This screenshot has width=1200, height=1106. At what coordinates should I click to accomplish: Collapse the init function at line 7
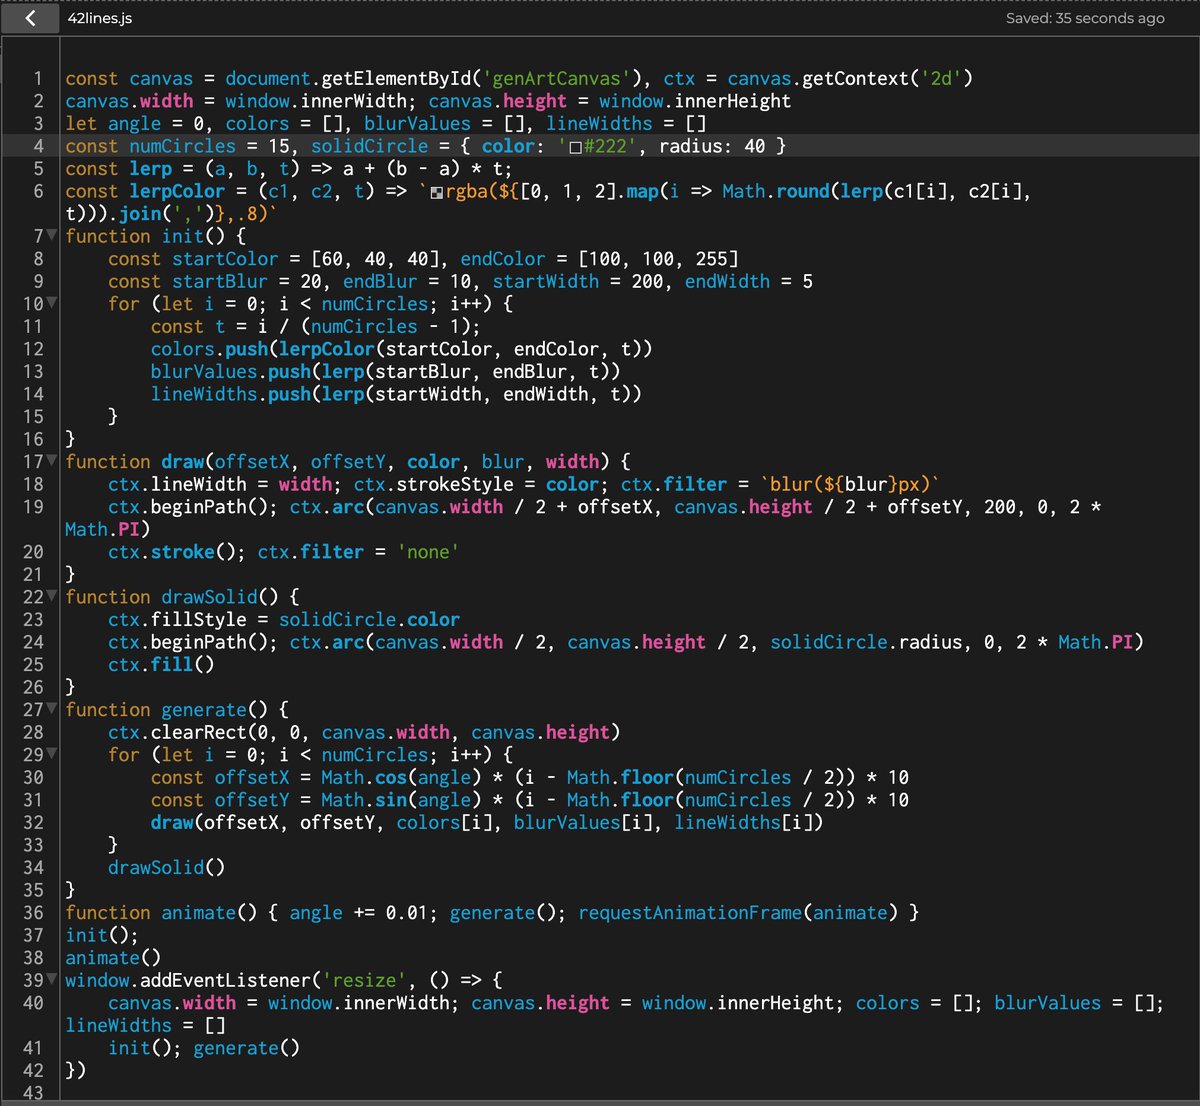(x=52, y=236)
